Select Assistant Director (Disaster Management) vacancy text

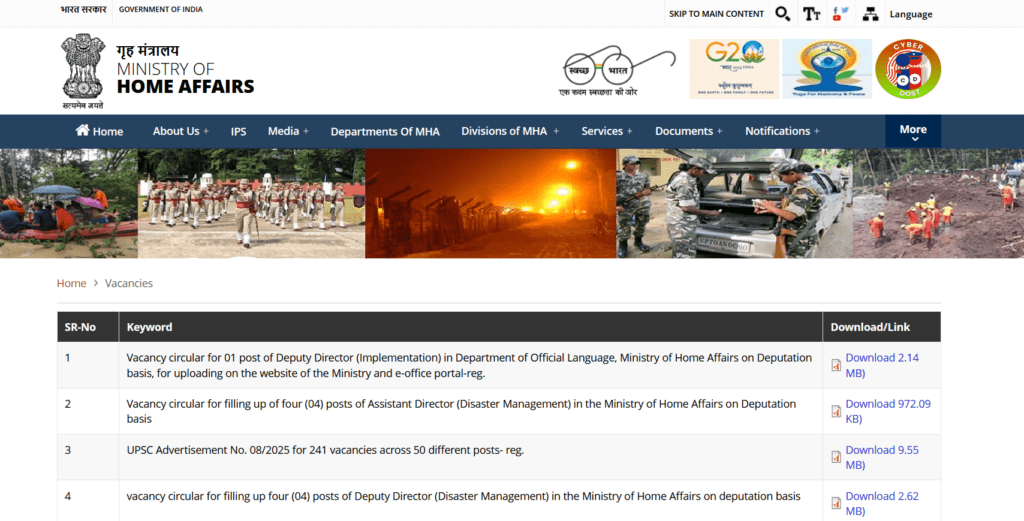[461, 411]
